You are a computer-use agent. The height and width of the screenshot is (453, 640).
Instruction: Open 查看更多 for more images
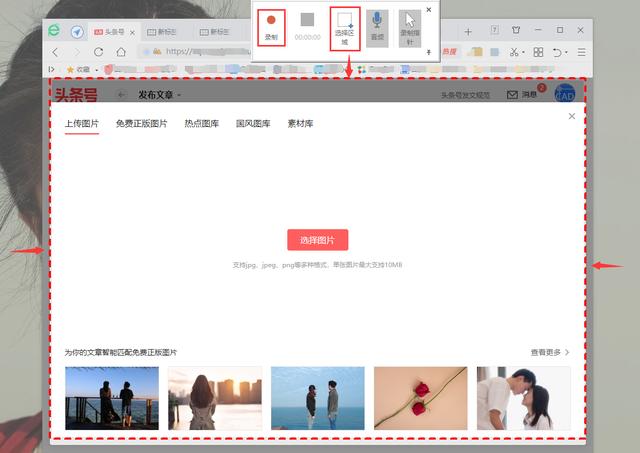tap(550, 352)
